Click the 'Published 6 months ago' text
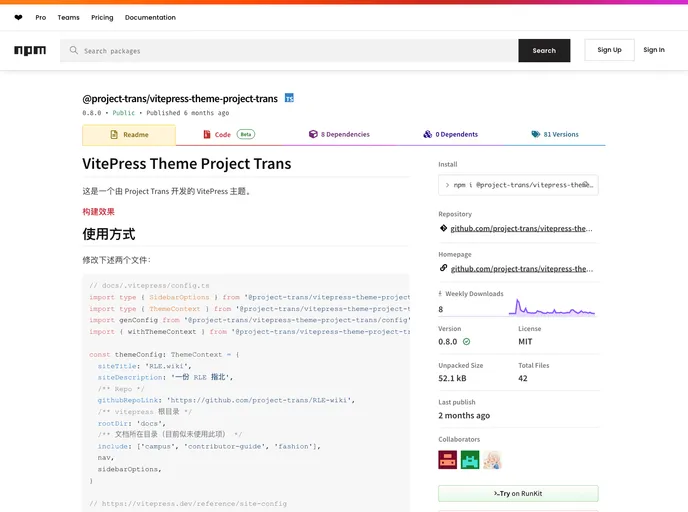This screenshot has height=512, width=688. click(x=188, y=113)
